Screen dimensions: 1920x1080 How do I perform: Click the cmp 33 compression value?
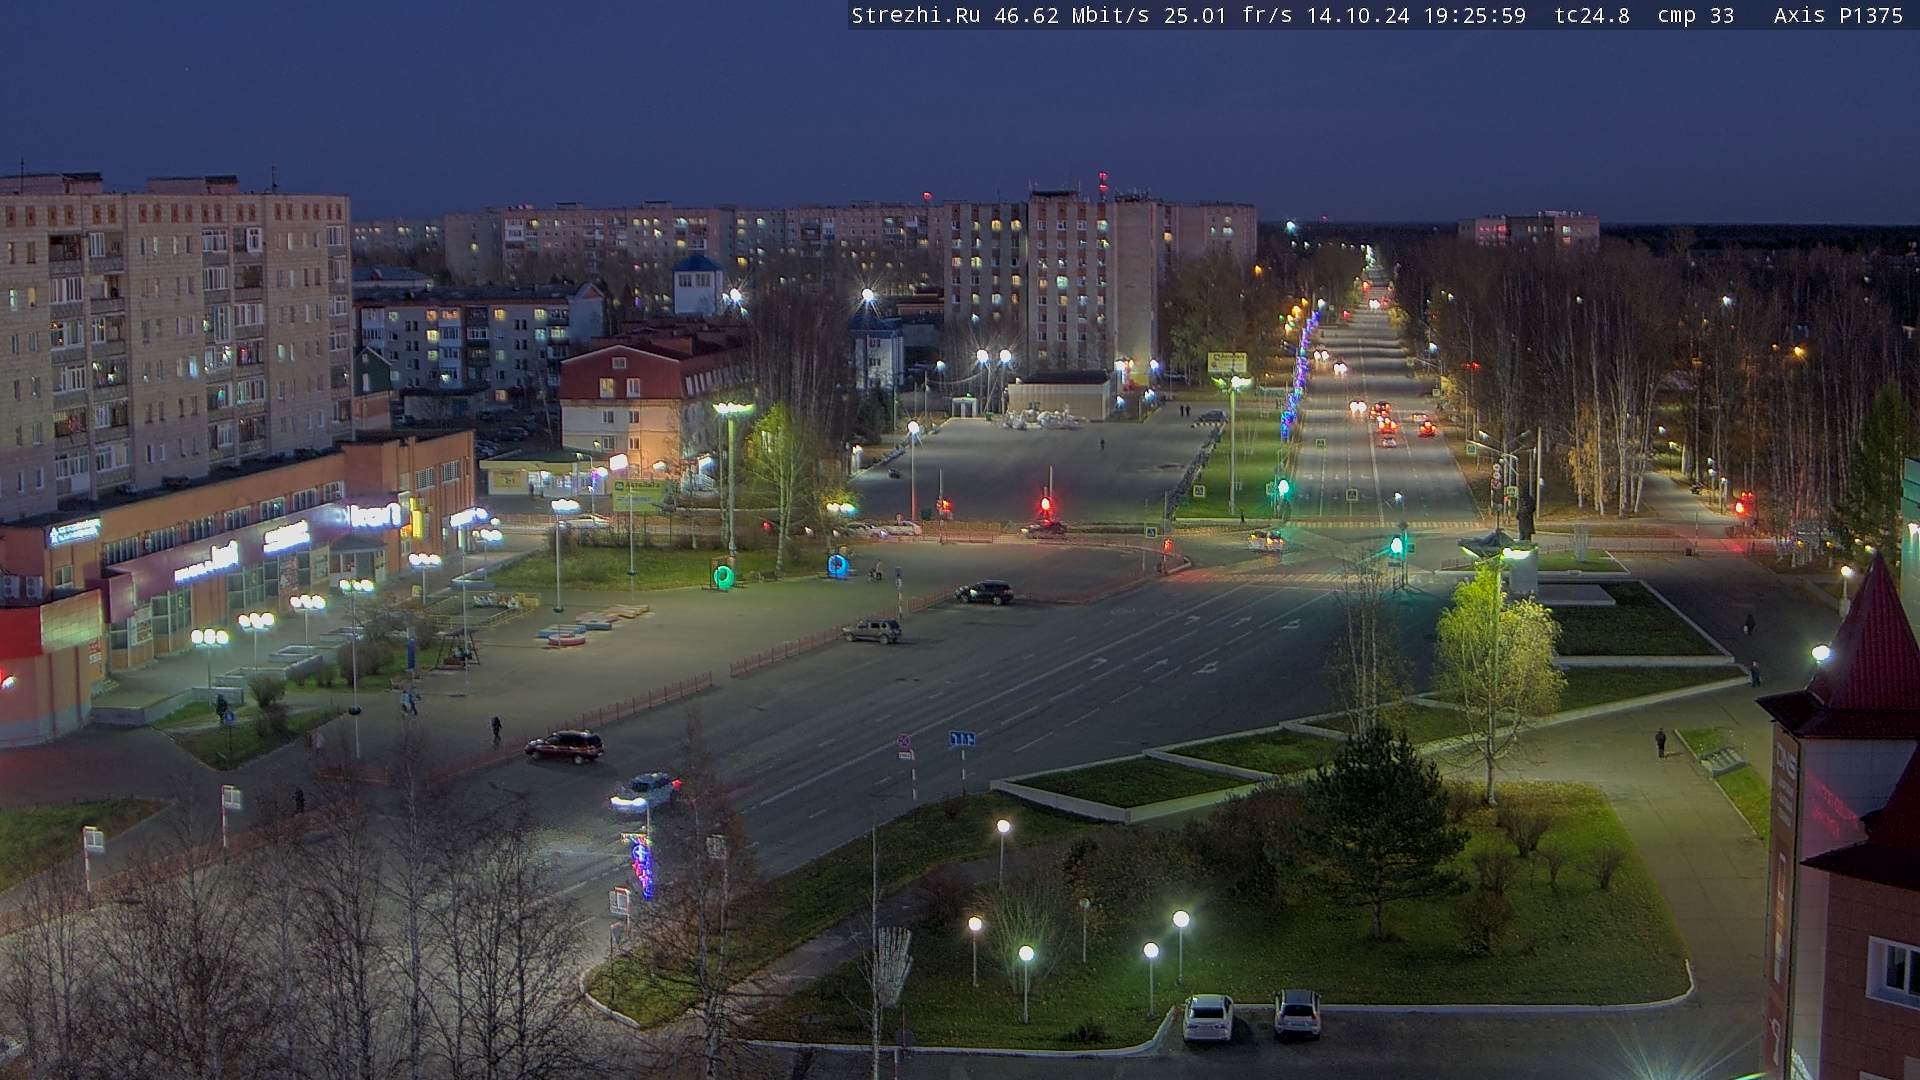tap(1696, 15)
